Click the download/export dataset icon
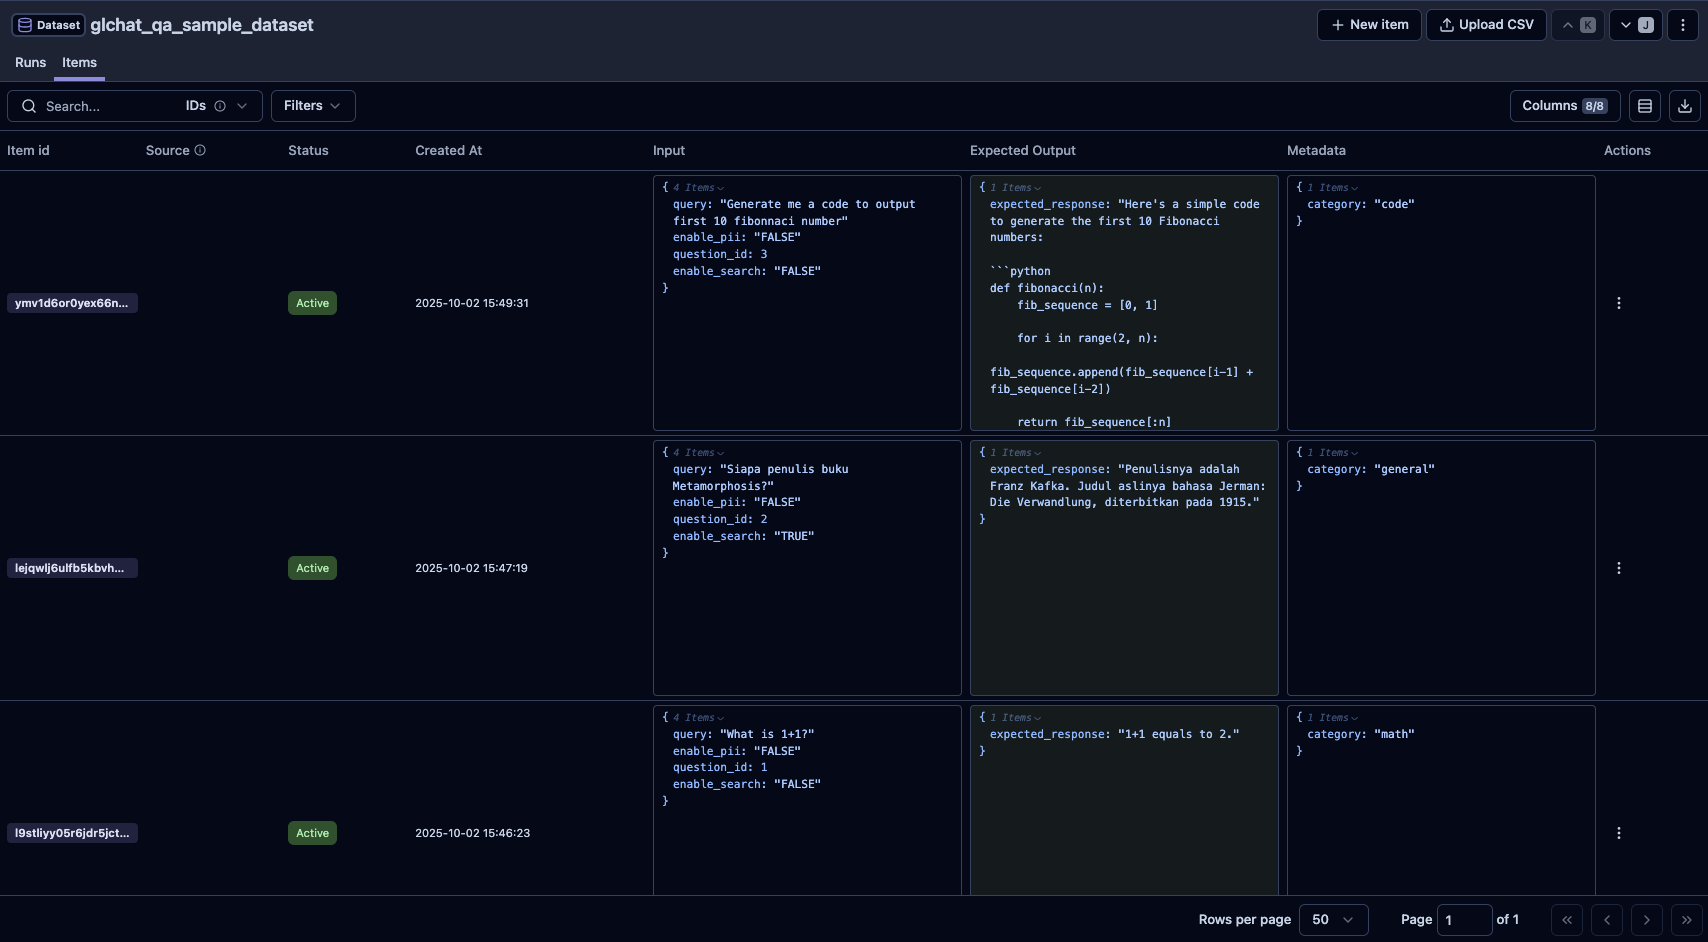This screenshot has width=1708, height=942. pos(1684,106)
